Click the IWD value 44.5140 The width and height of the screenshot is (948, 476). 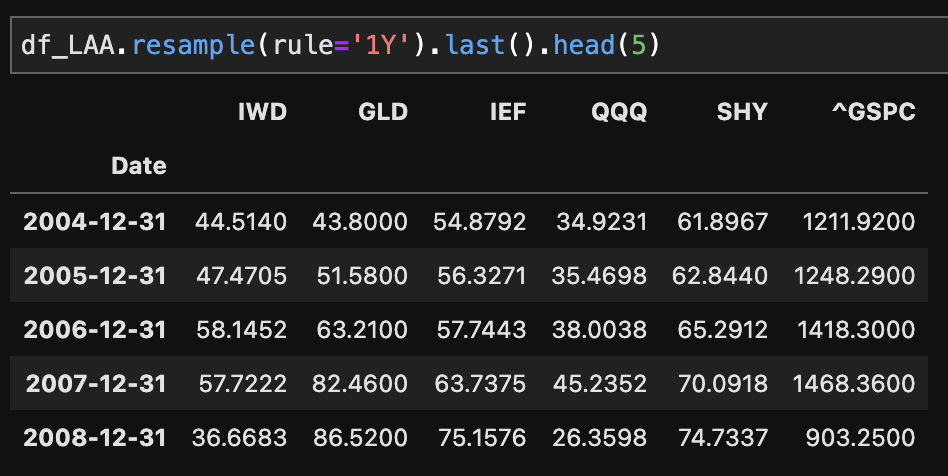click(x=241, y=222)
